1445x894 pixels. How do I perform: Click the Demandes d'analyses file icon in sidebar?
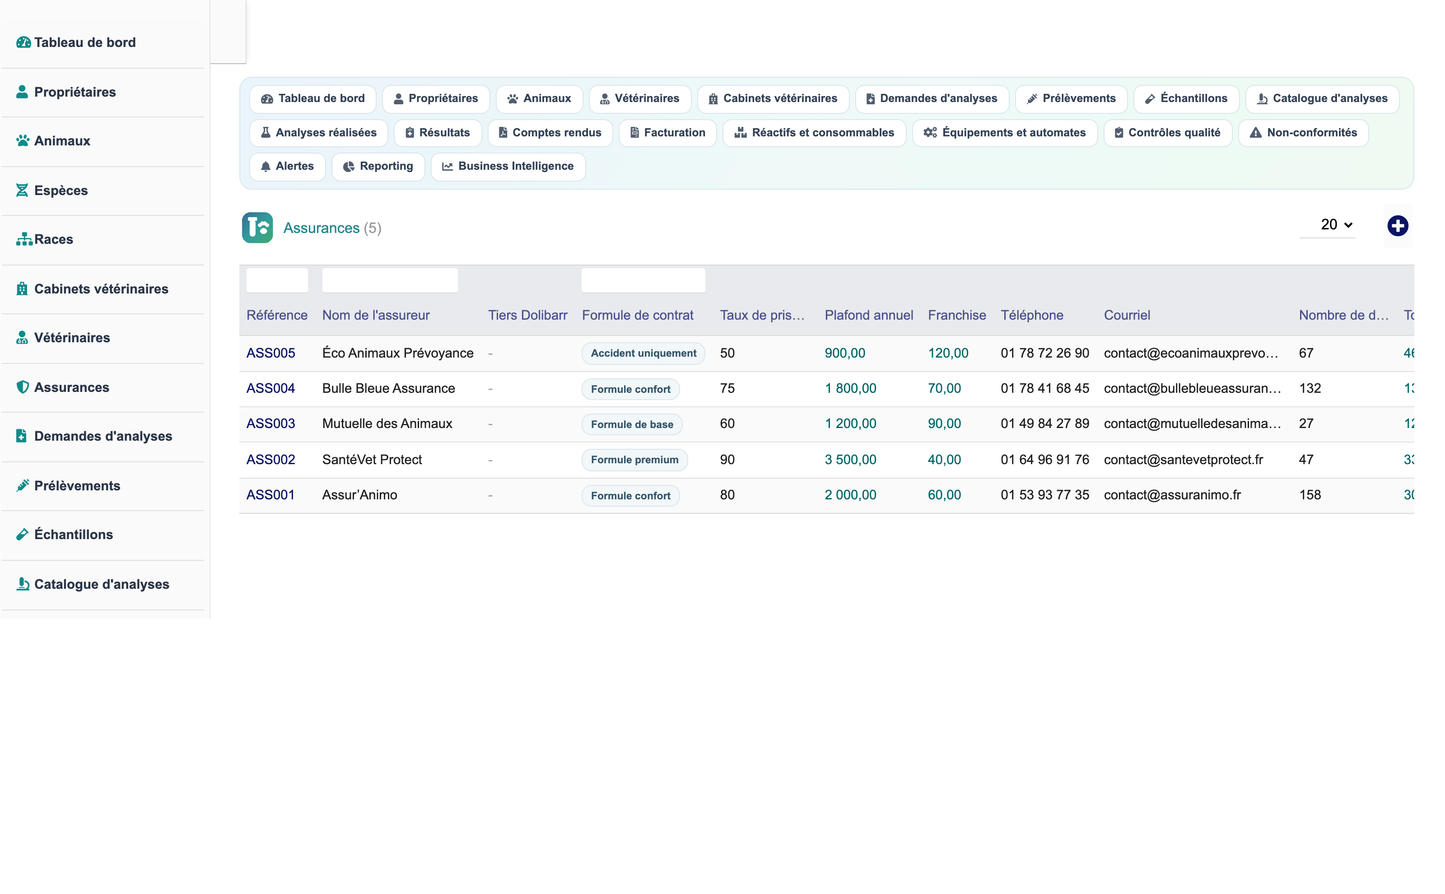coord(22,436)
